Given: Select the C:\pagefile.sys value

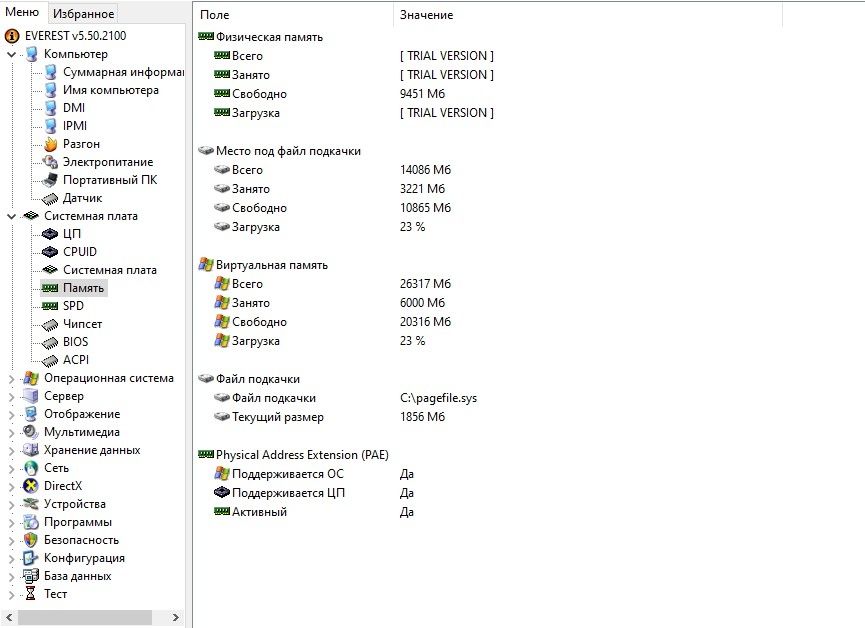Looking at the screenshot, I should point(439,398).
